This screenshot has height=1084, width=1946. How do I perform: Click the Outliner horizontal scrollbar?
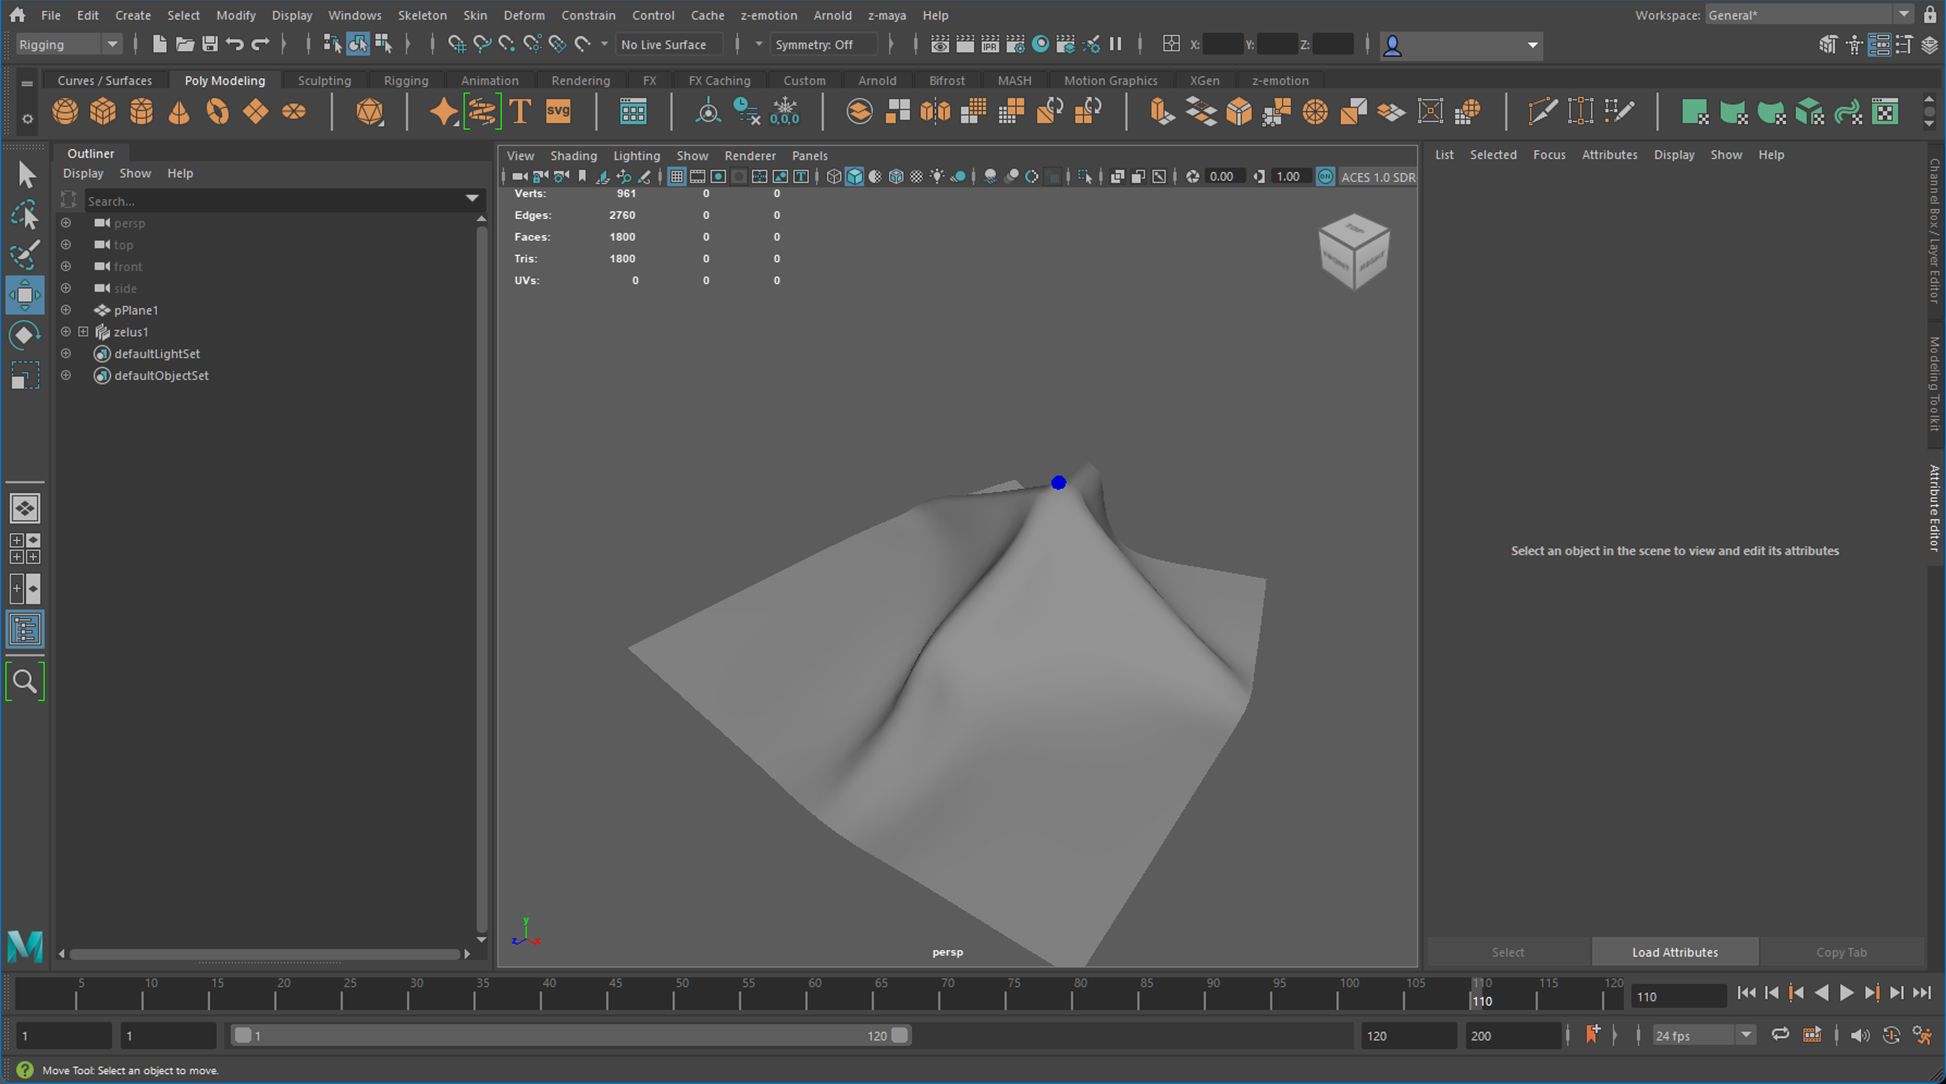click(264, 954)
